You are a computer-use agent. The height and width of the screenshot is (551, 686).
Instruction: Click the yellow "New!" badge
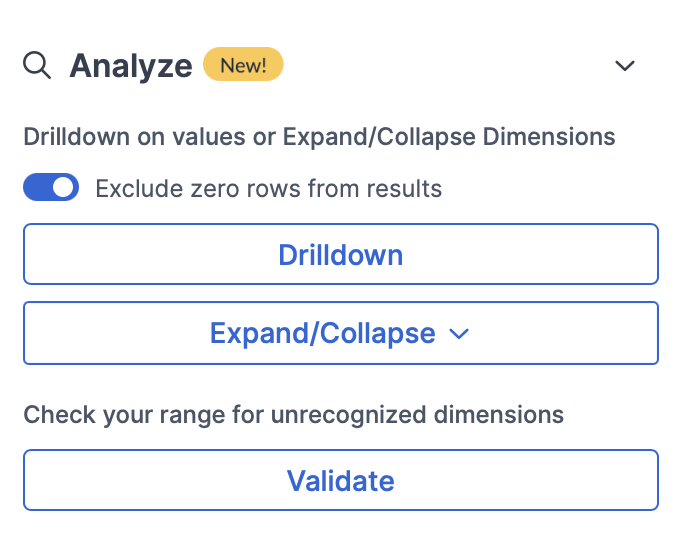[243, 66]
